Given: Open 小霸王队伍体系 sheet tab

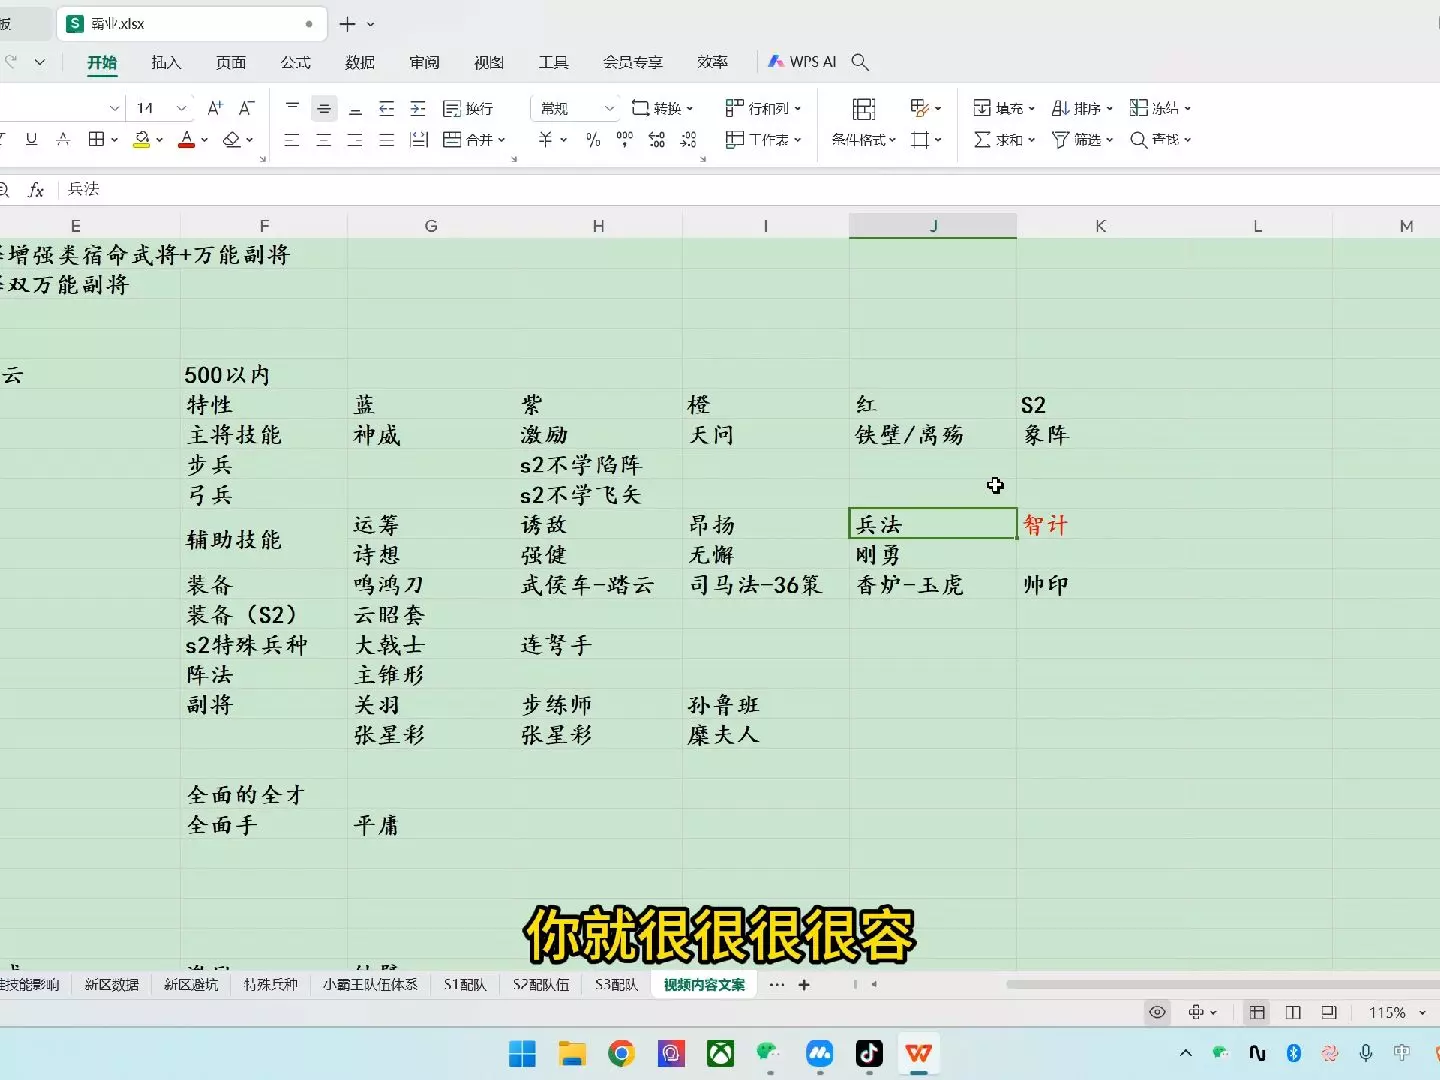Looking at the screenshot, I should 370,985.
